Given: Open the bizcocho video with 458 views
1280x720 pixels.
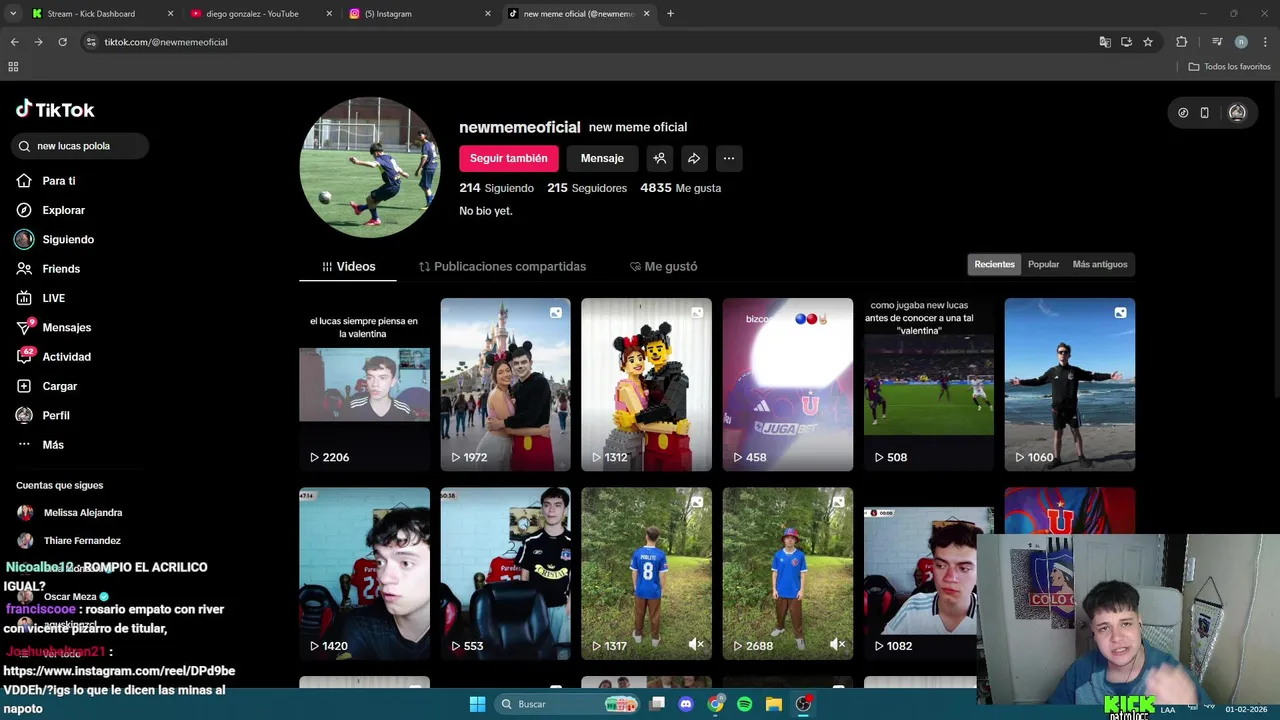Looking at the screenshot, I should [787, 384].
